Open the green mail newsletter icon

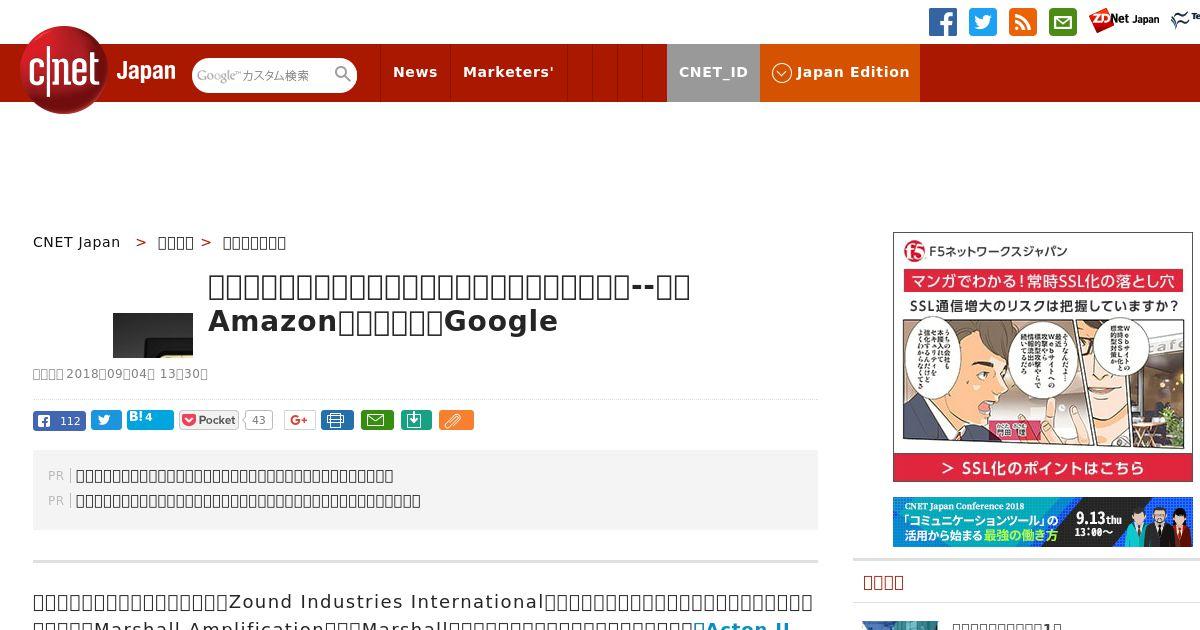(1063, 22)
